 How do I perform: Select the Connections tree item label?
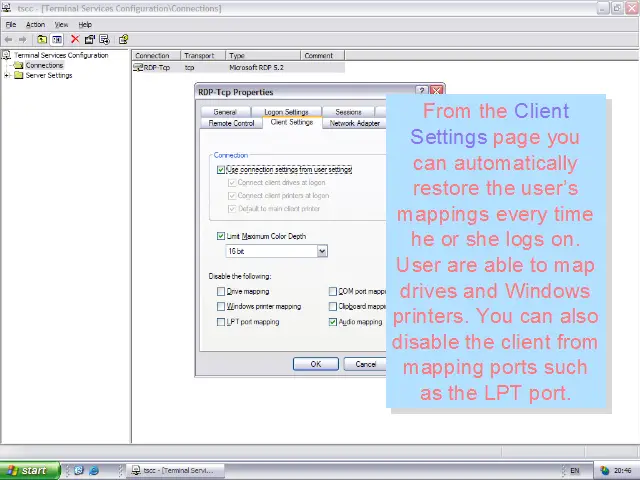[x=44, y=65]
